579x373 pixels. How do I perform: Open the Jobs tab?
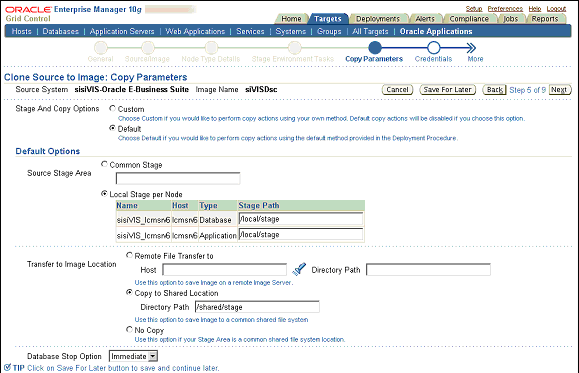click(x=511, y=19)
